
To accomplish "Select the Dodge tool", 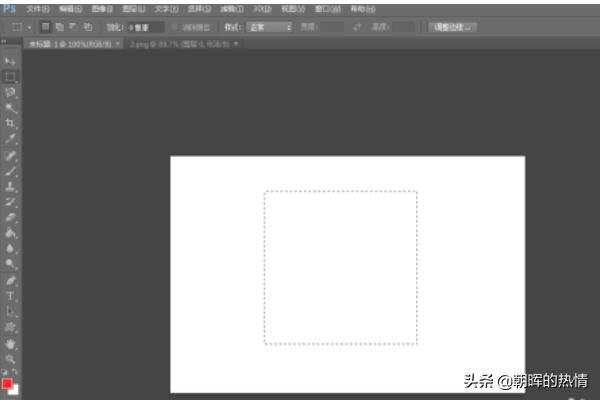I will (10, 264).
